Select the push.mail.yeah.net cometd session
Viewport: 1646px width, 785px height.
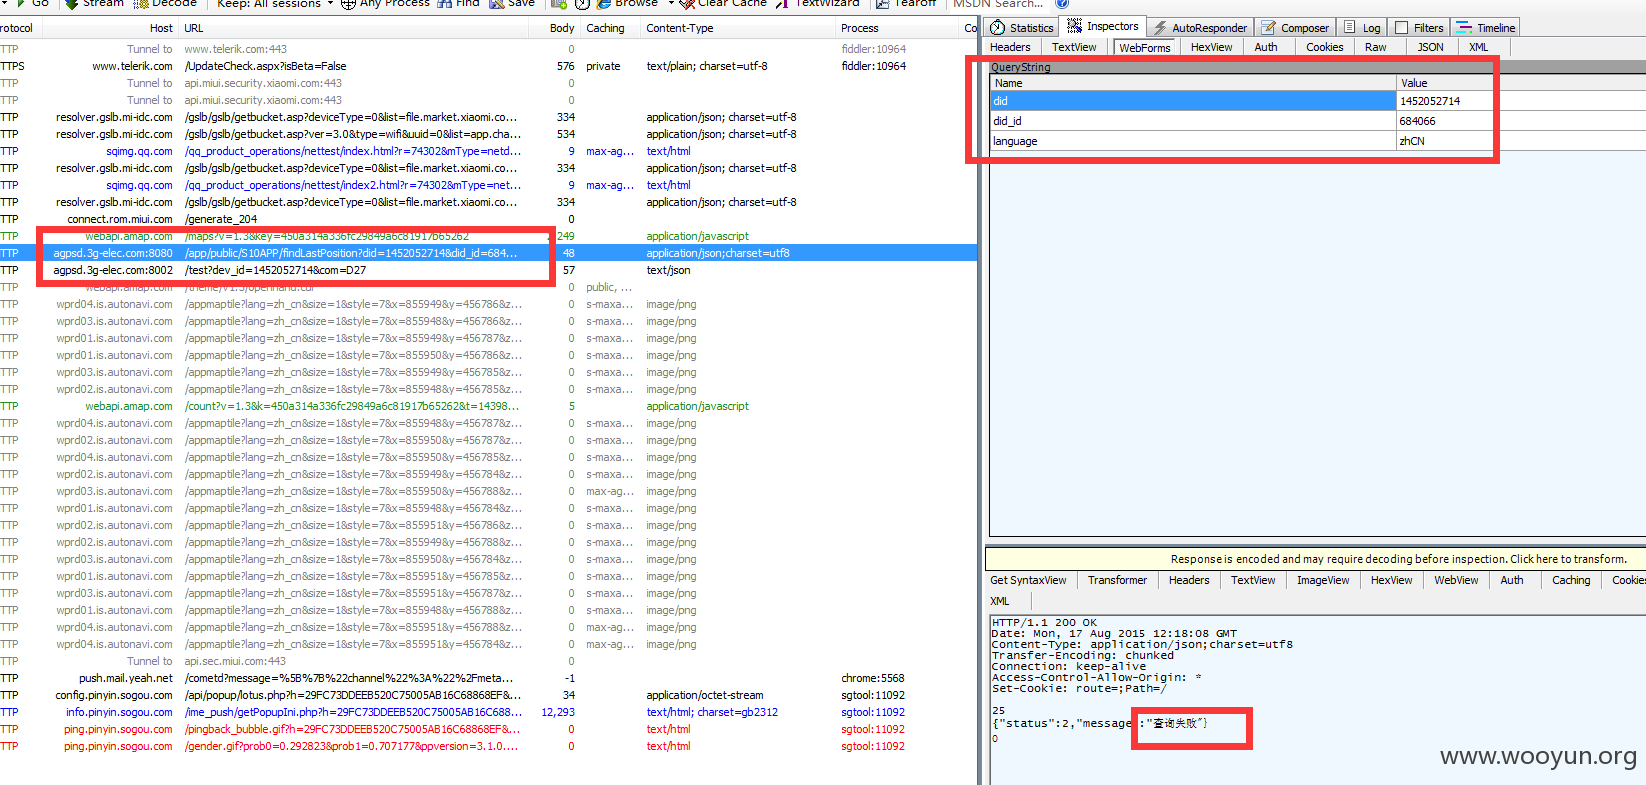click(x=488, y=678)
